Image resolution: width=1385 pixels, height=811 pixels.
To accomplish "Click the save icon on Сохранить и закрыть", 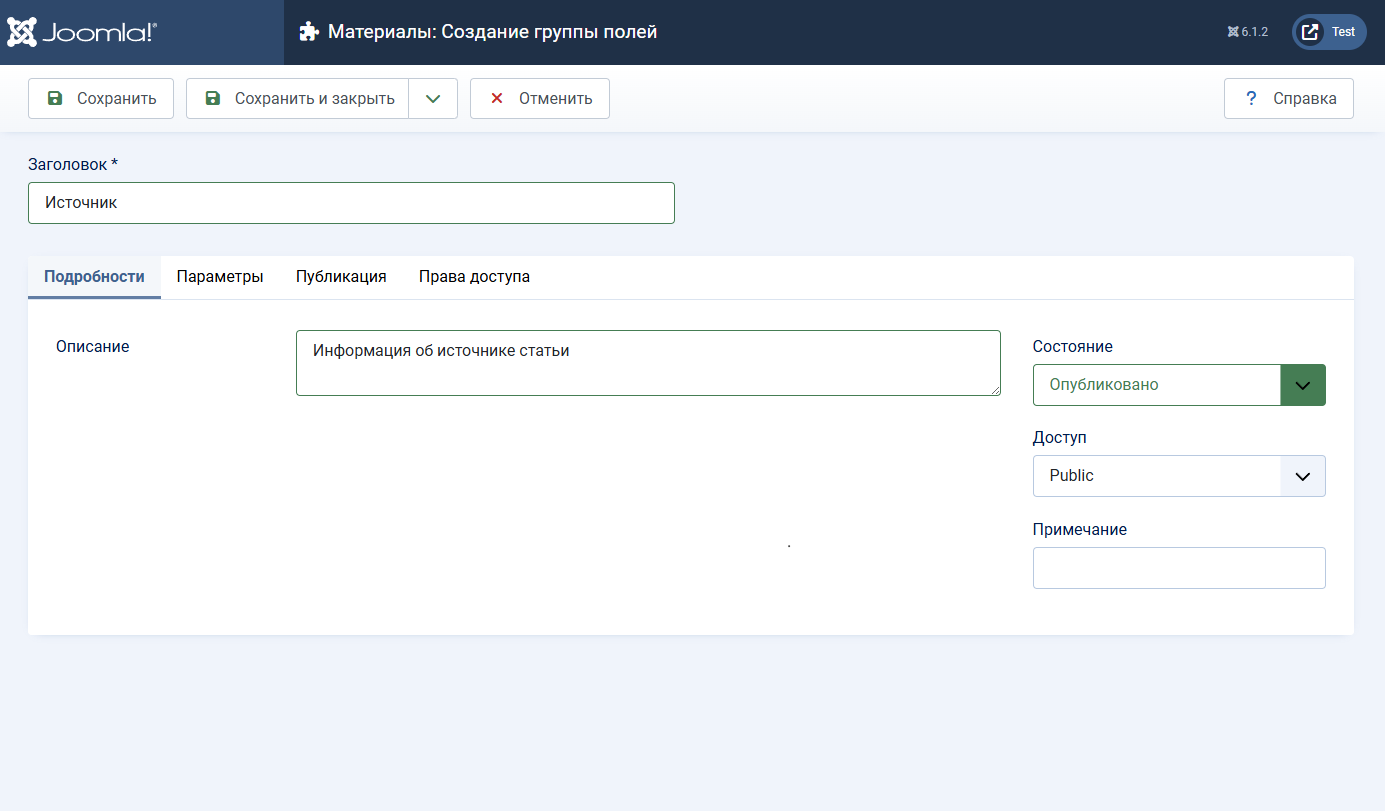I will (x=213, y=98).
